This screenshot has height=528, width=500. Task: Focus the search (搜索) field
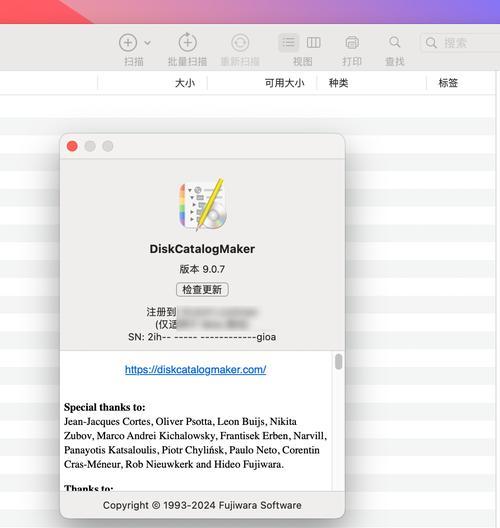[460, 43]
